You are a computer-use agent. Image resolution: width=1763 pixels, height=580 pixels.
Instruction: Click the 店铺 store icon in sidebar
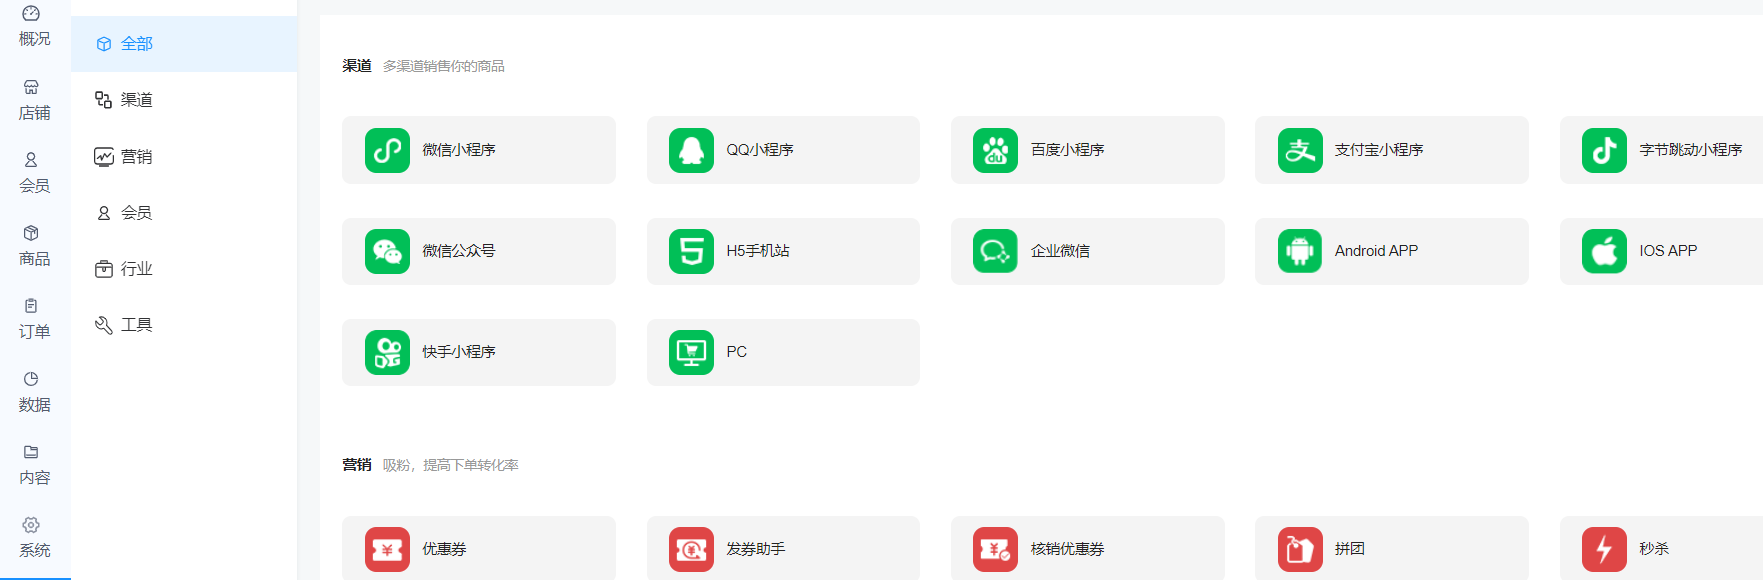pos(31,87)
